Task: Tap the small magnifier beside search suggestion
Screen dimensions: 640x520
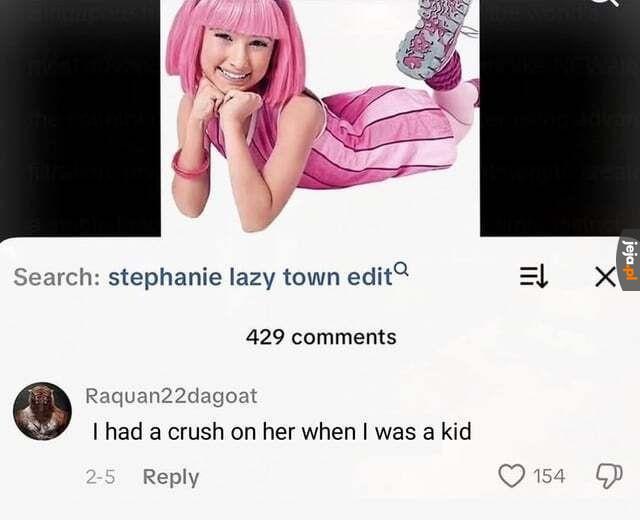Action: [402, 268]
